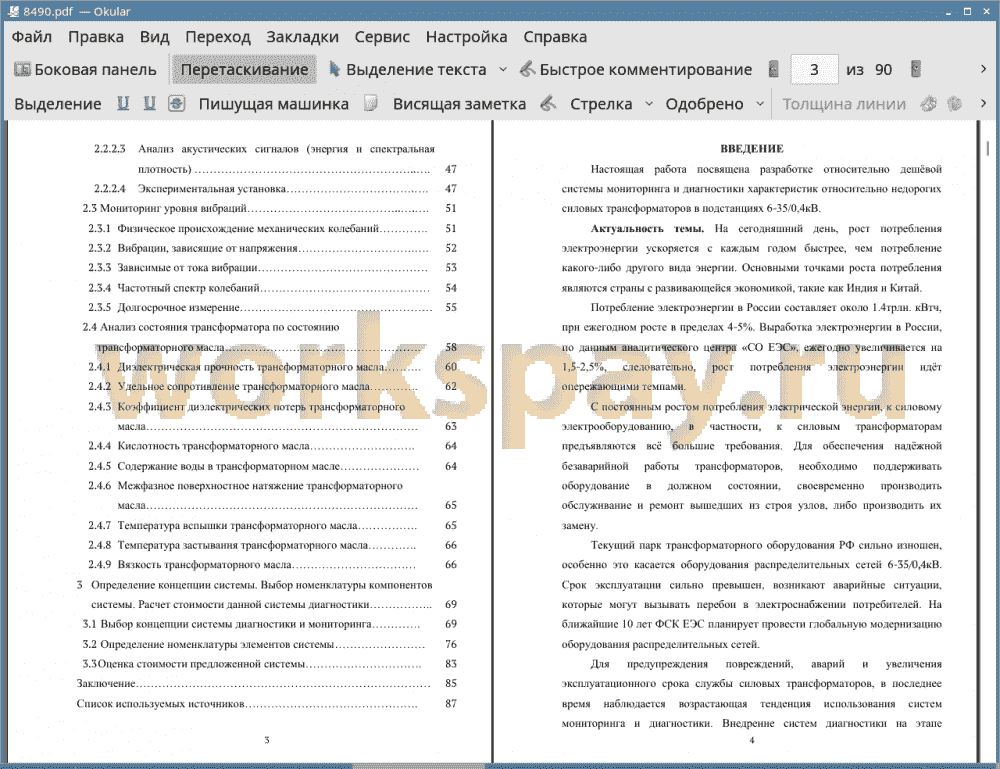Select the second underline annotation icon
The height and width of the screenshot is (769, 1000).
(149, 103)
